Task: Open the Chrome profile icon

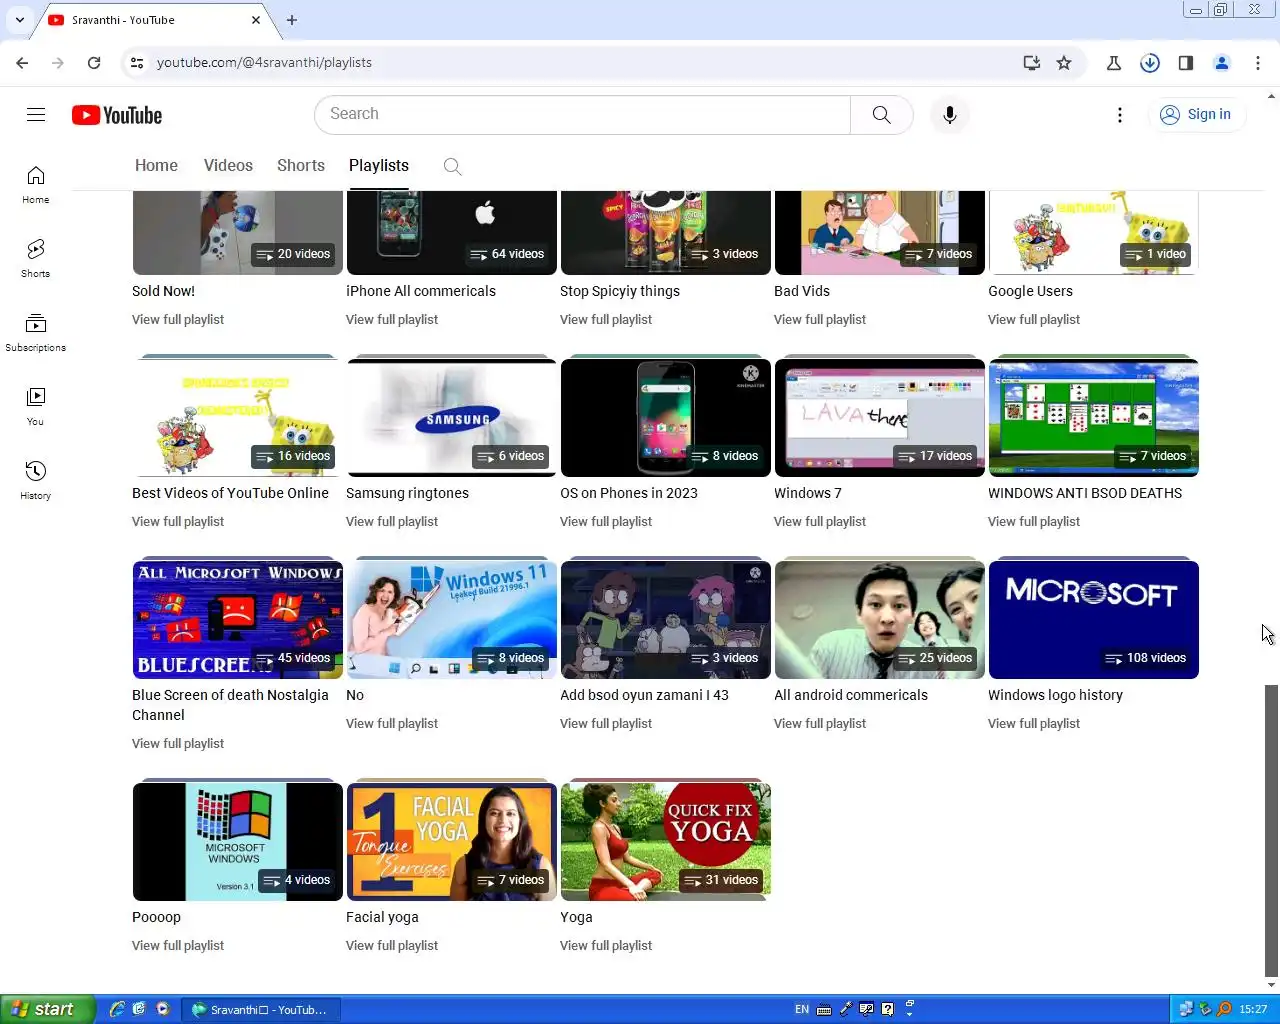Action: (1222, 62)
